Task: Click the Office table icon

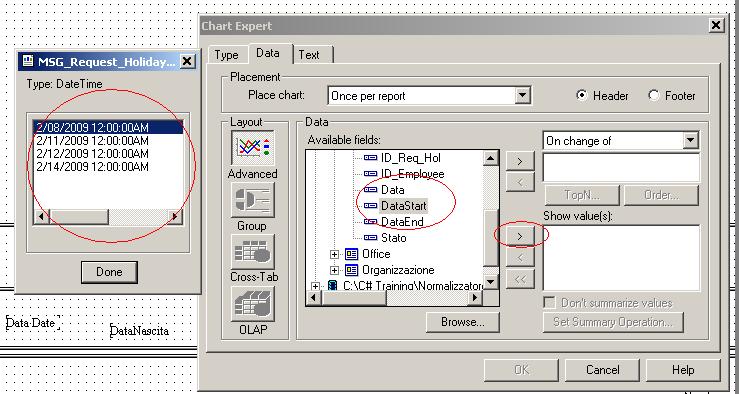Action: [x=352, y=254]
